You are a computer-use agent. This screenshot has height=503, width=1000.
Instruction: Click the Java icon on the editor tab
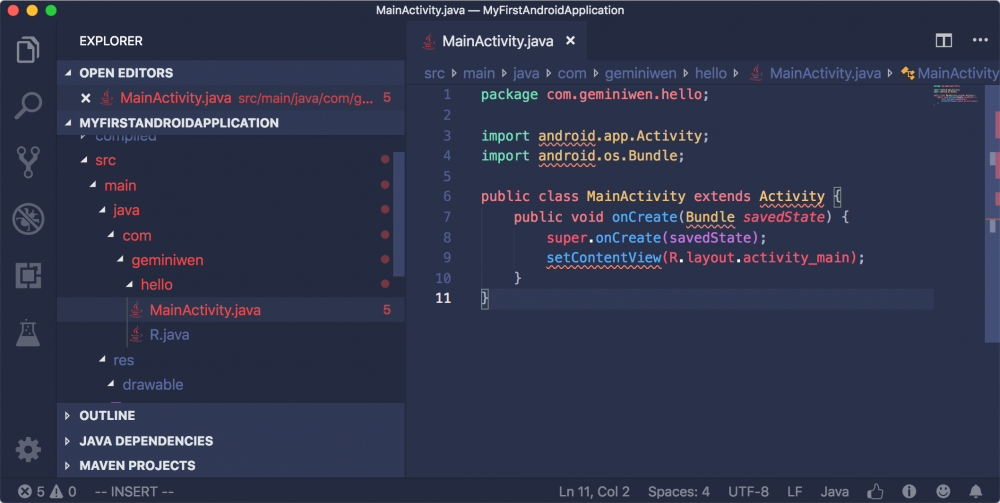tap(428, 41)
